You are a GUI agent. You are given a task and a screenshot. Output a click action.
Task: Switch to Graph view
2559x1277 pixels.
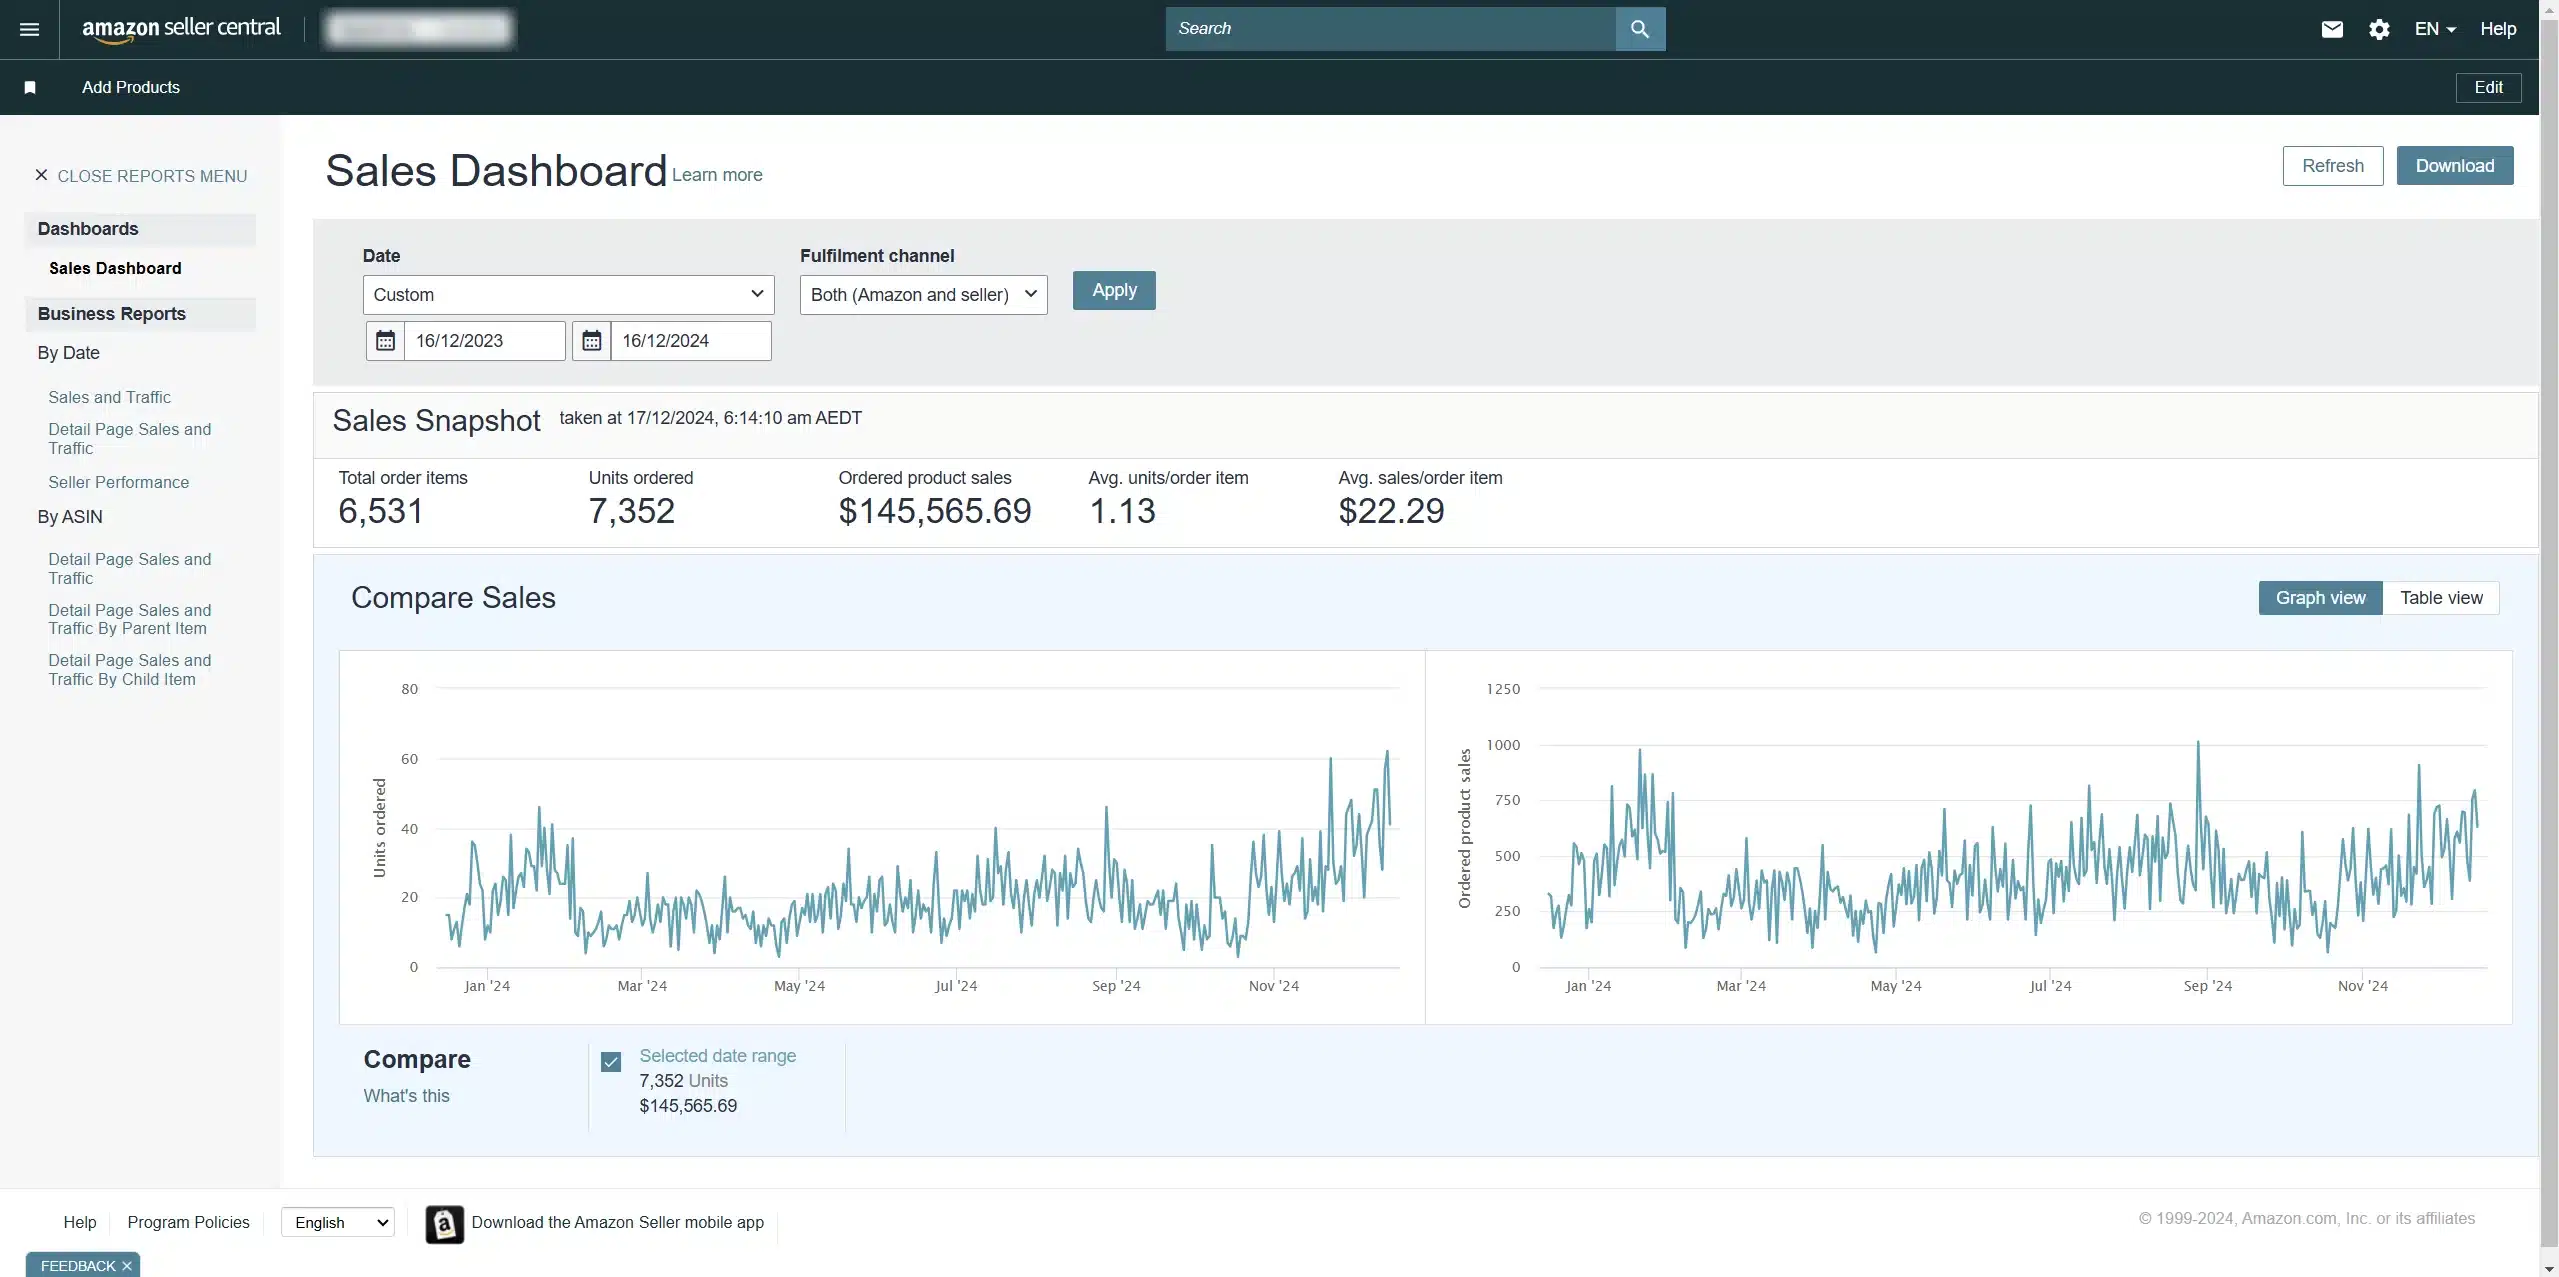point(2320,598)
